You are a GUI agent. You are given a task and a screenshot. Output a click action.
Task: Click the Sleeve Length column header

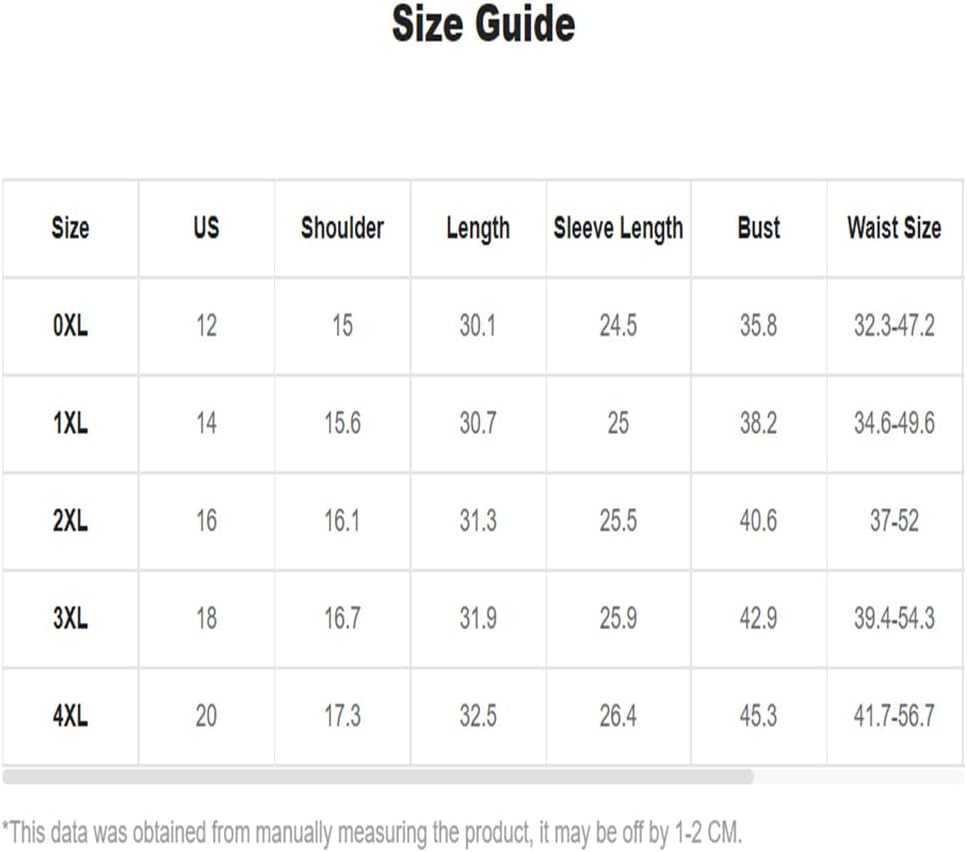[x=618, y=229]
